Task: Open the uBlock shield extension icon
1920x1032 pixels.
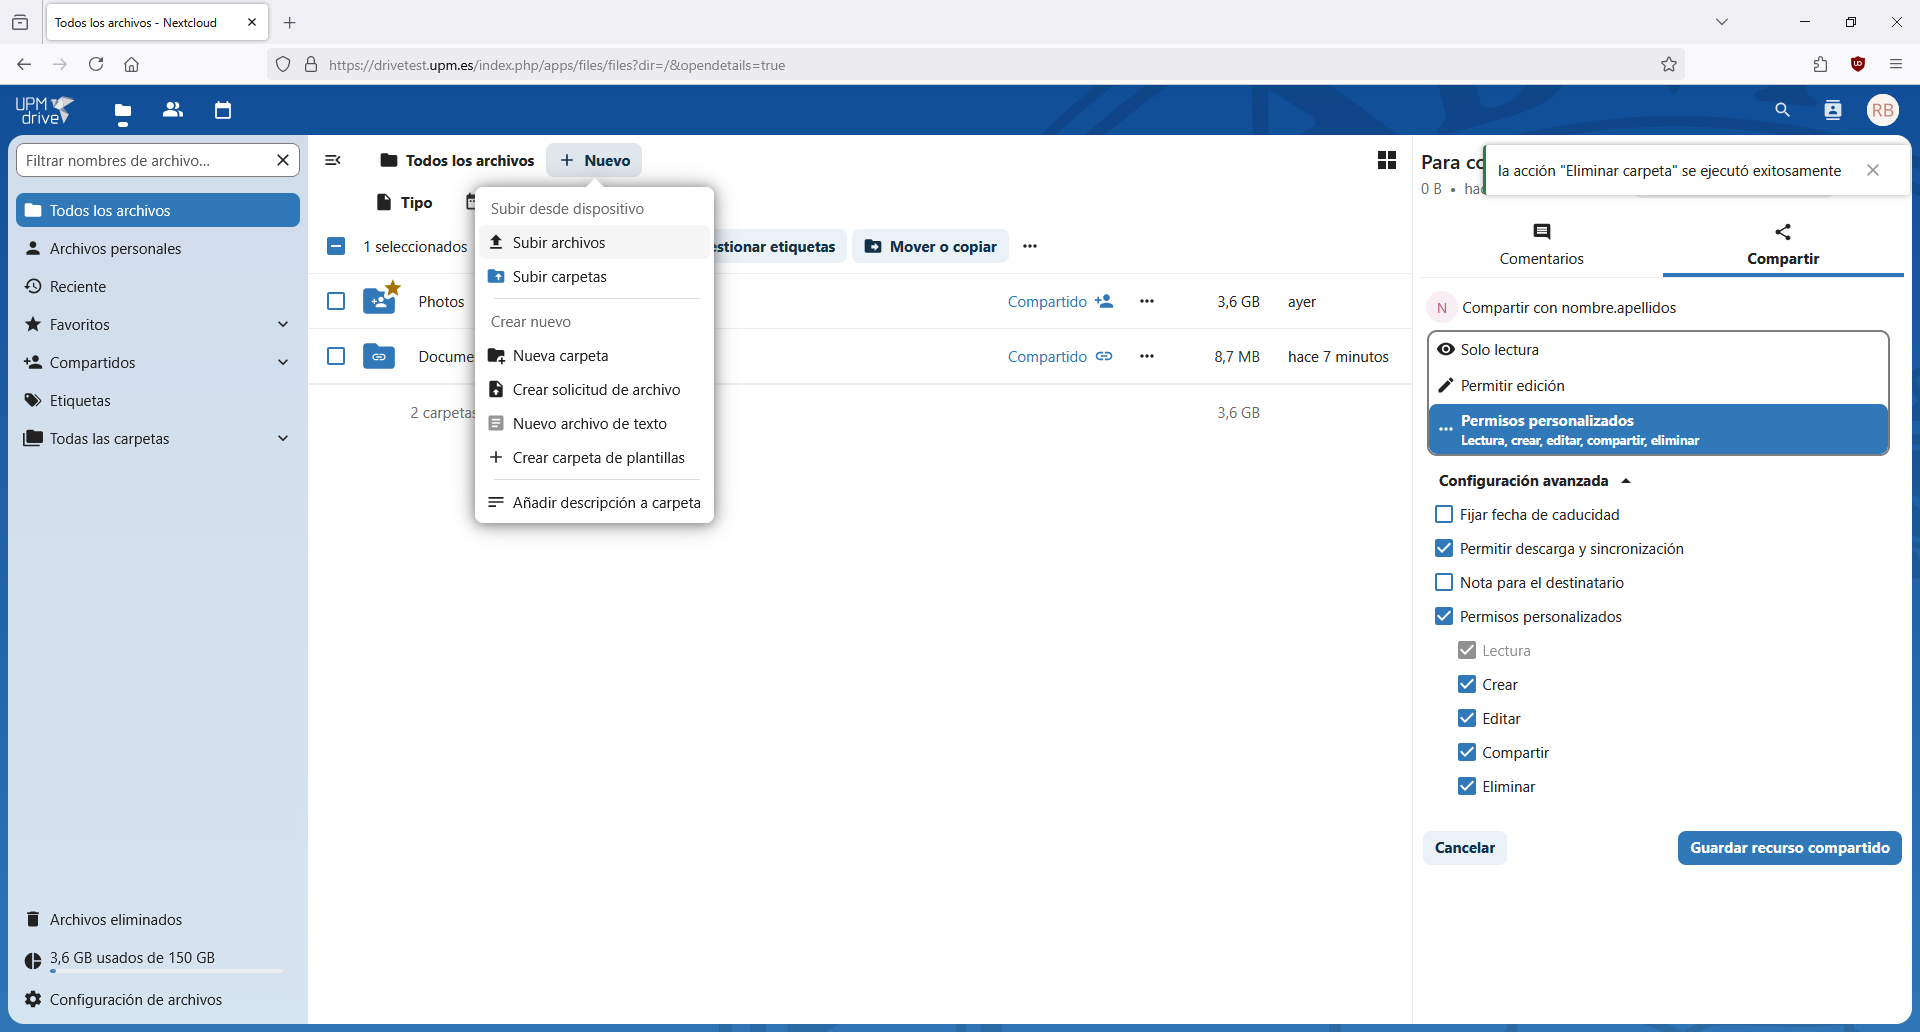Action: 1858,64
